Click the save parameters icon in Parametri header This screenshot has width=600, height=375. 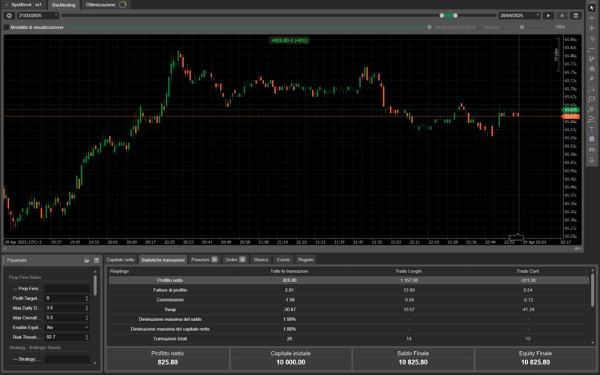click(96, 260)
